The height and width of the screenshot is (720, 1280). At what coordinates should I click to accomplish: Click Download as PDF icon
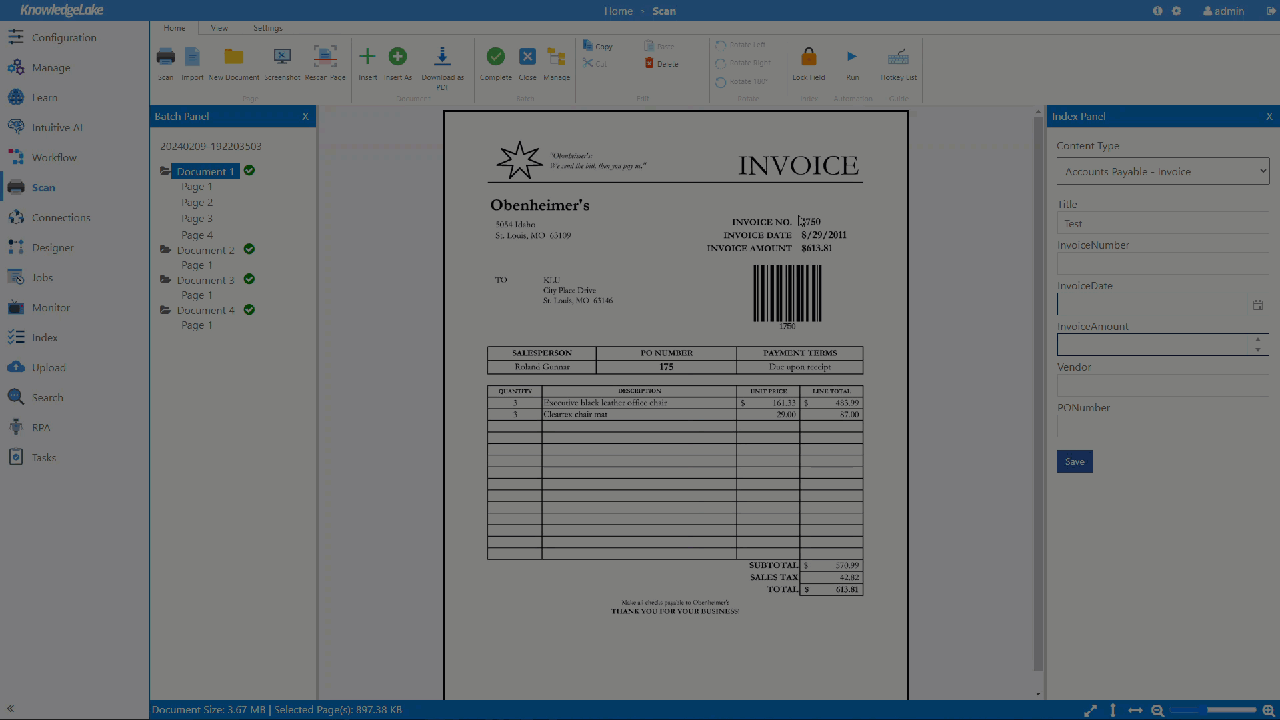442,57
